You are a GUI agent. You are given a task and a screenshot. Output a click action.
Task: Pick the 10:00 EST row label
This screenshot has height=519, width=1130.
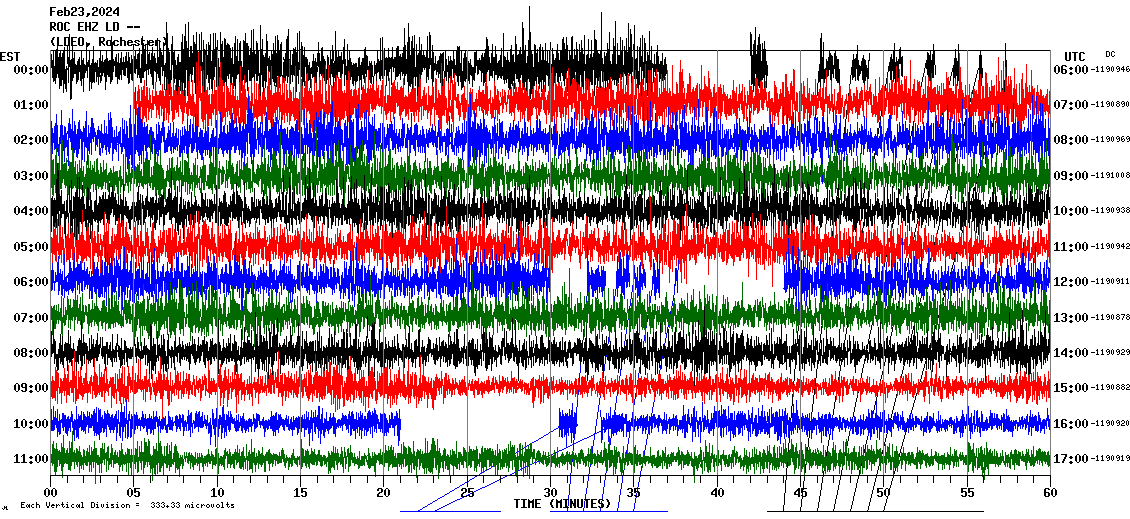pyautogui.click(x=30, y=423)
